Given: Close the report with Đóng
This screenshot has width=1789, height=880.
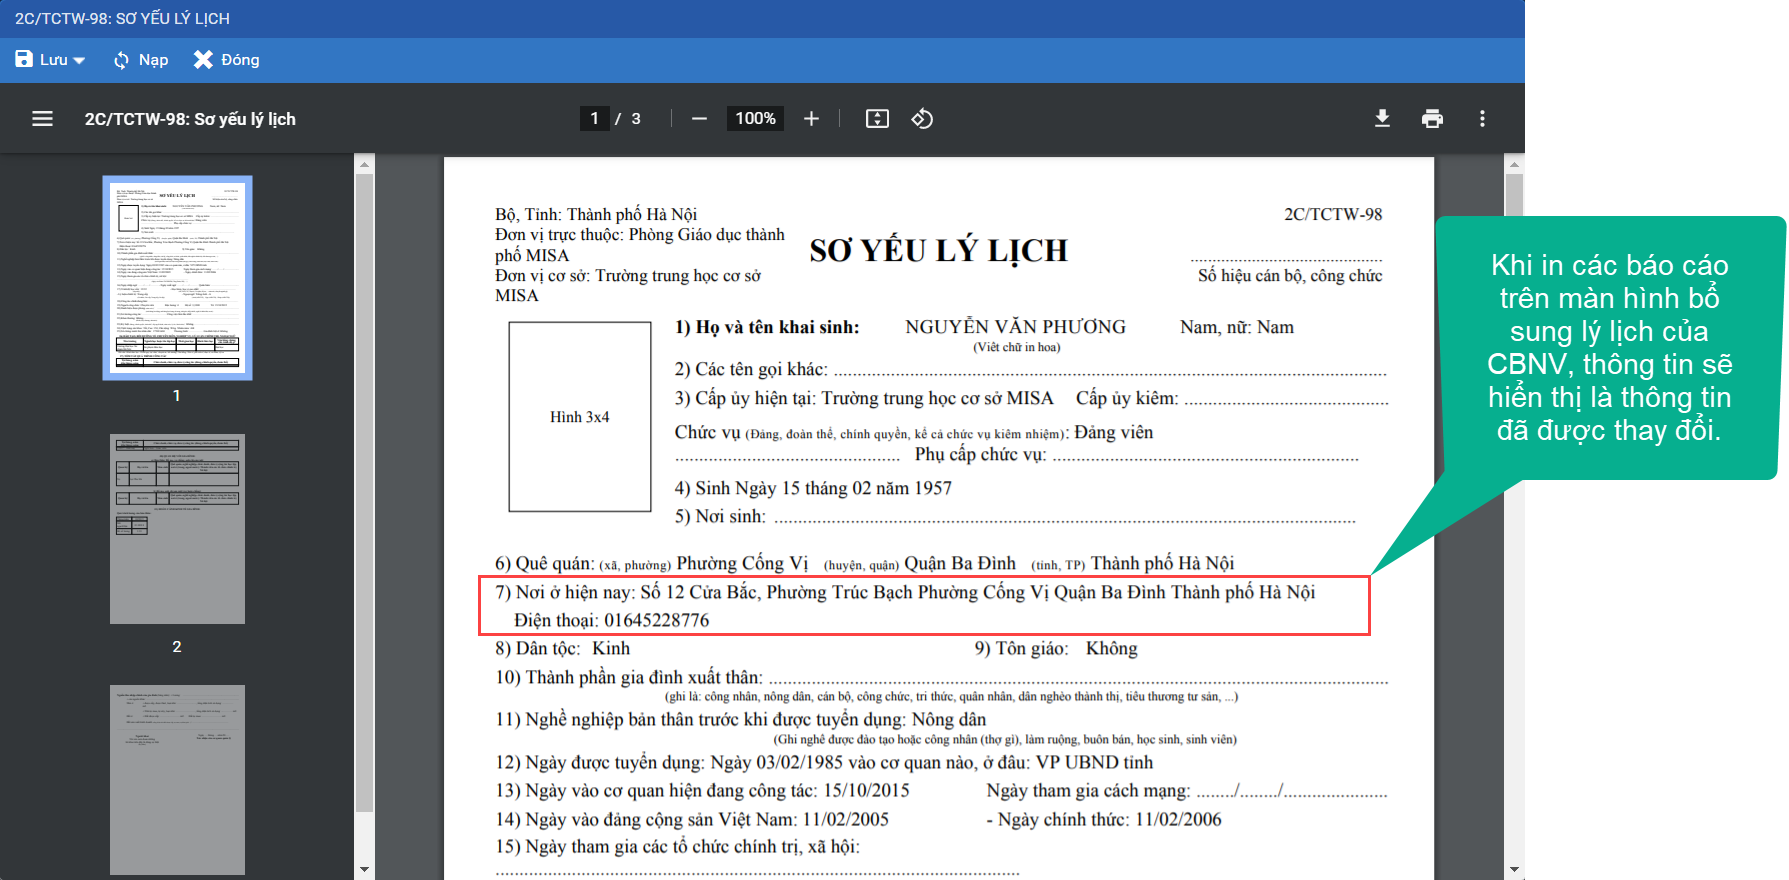Looking at the screenshot, I should (227, 60).
